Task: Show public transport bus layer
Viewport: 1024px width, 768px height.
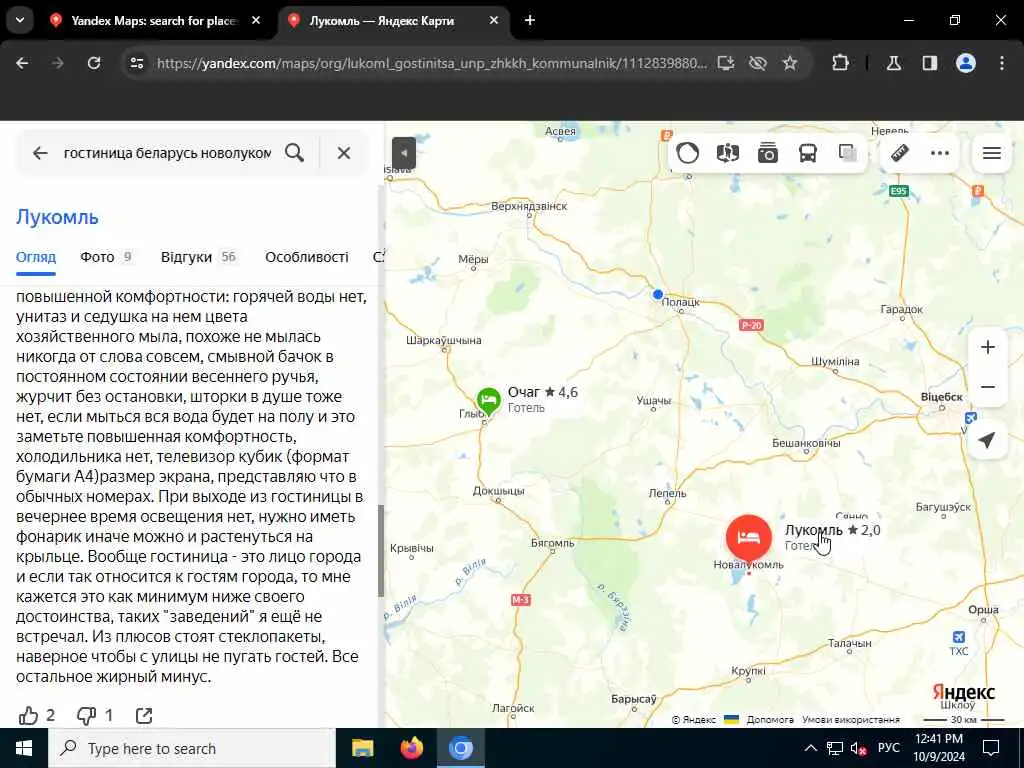Action: [808, 153]
